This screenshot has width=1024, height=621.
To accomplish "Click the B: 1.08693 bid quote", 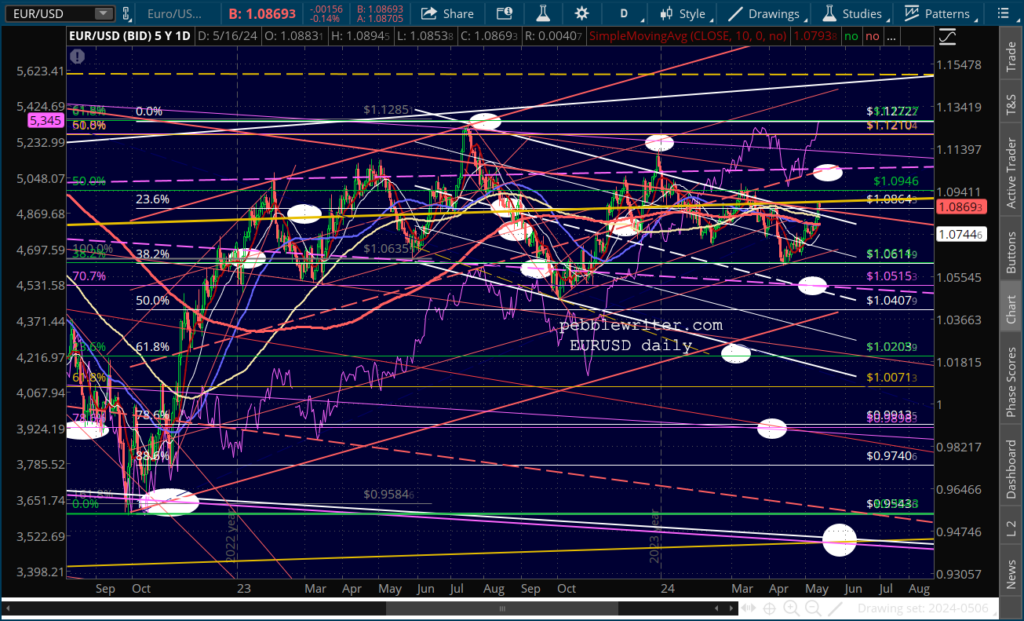I will (x=263, y=13).
